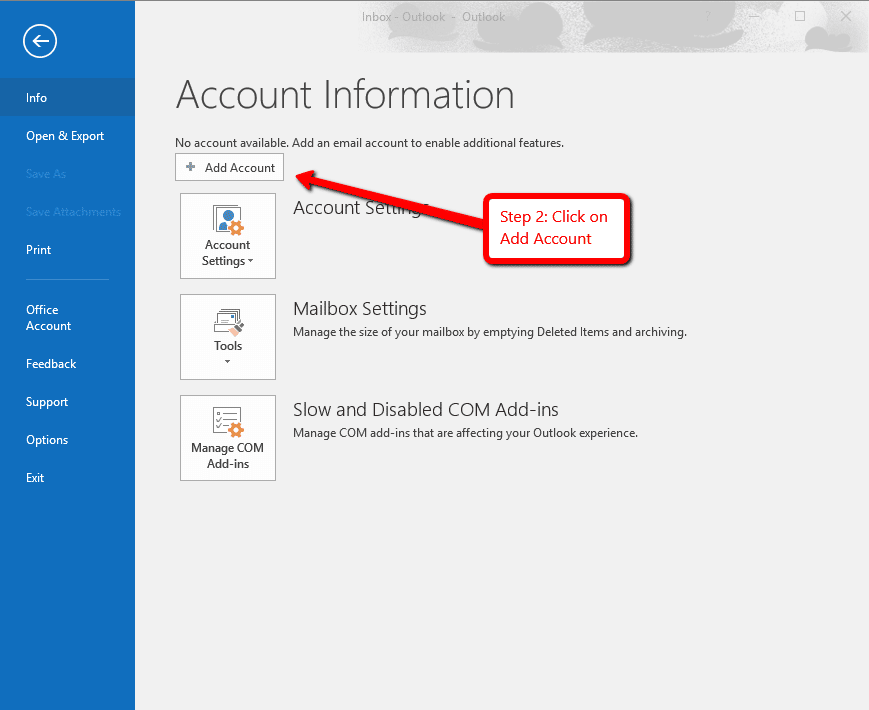Click the back arrow circle icon
869x710 pixels.
pos(40,41)
